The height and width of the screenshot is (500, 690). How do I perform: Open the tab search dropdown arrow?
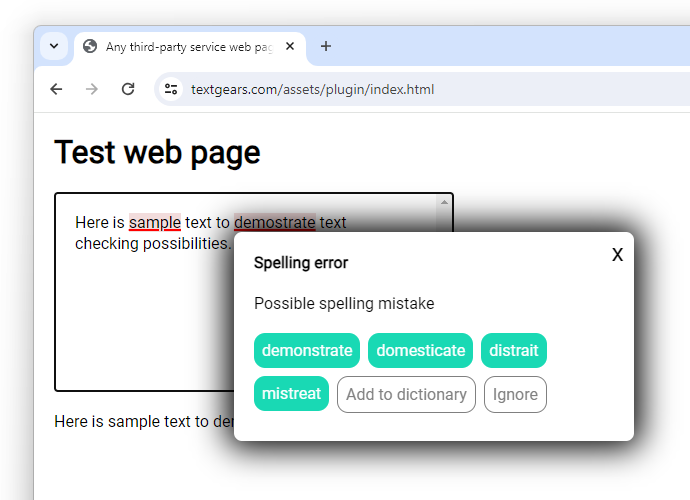(x=54, y=46)
